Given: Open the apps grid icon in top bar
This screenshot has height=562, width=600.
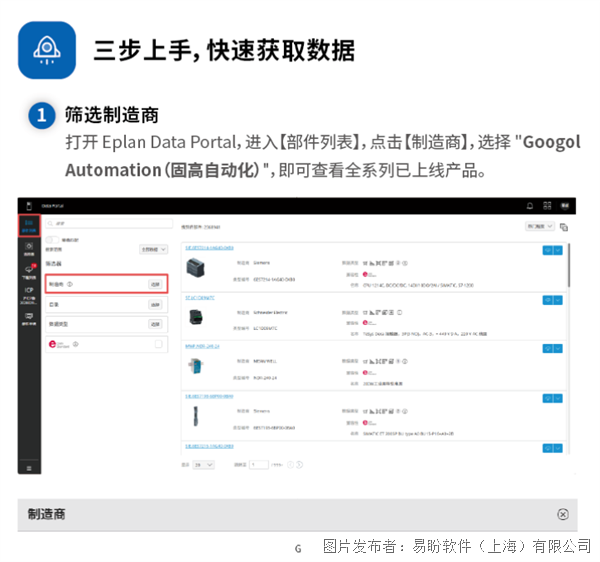Looking at the screenshot, I should pos(547,206).
